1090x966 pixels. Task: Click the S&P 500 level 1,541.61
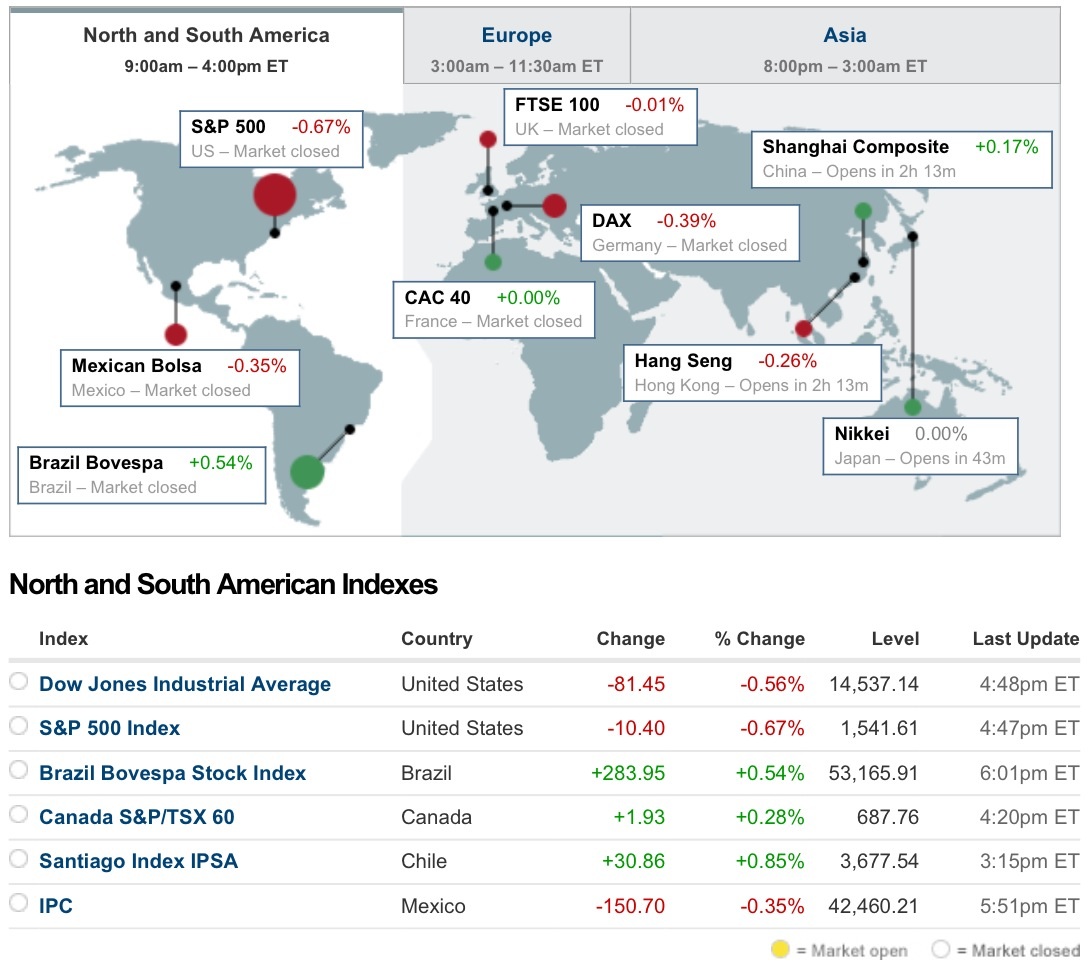(x=879, y=728)
